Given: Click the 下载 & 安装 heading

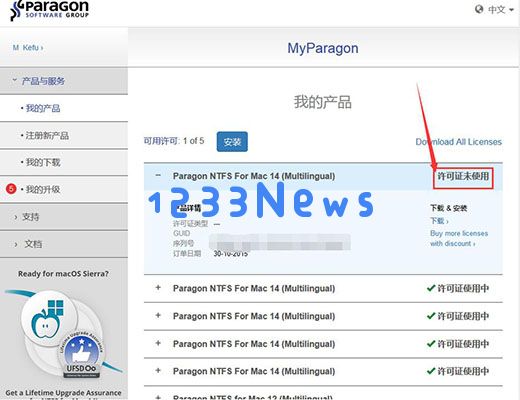Looking at the screenshot, I should (448, 208).
